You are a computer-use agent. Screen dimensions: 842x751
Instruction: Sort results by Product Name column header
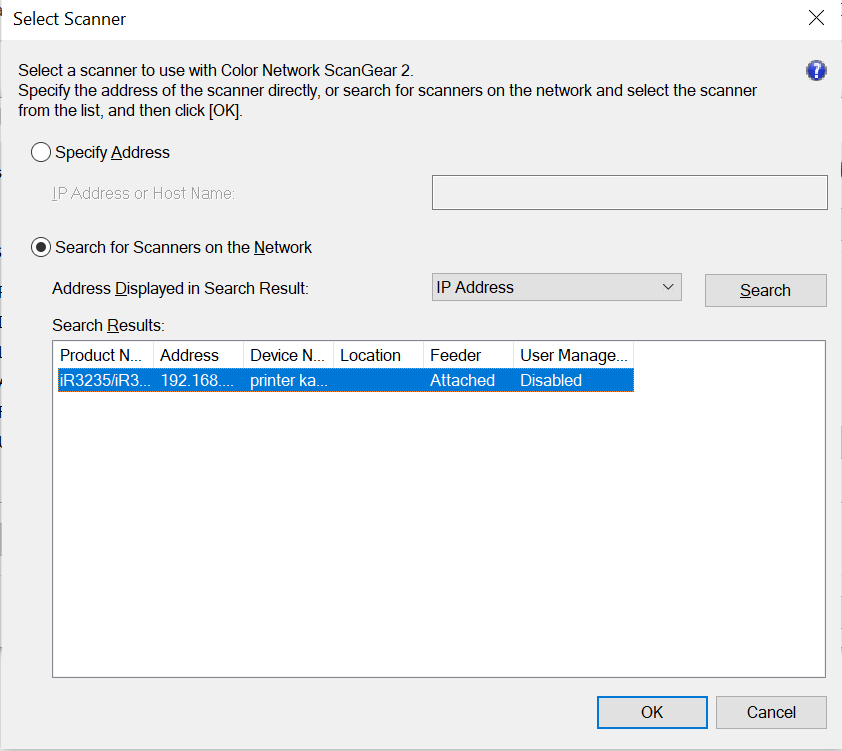105,355
